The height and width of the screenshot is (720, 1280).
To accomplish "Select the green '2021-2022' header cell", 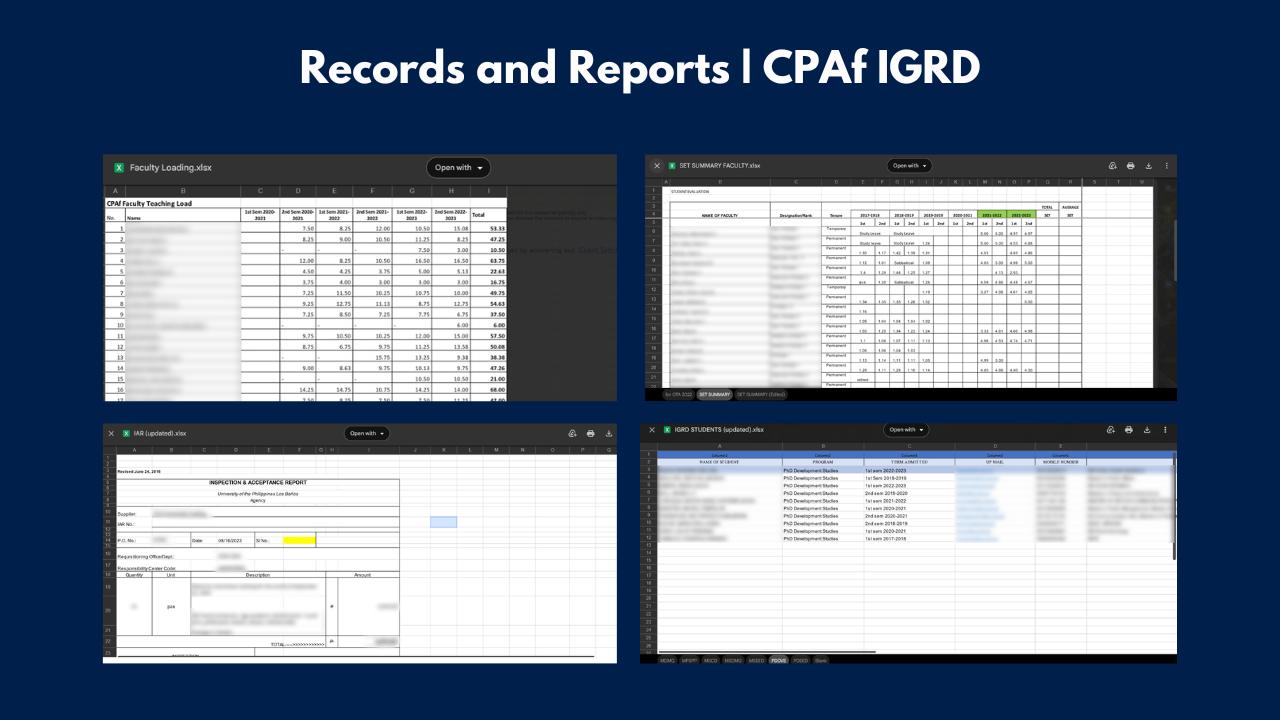I will 993,213.
